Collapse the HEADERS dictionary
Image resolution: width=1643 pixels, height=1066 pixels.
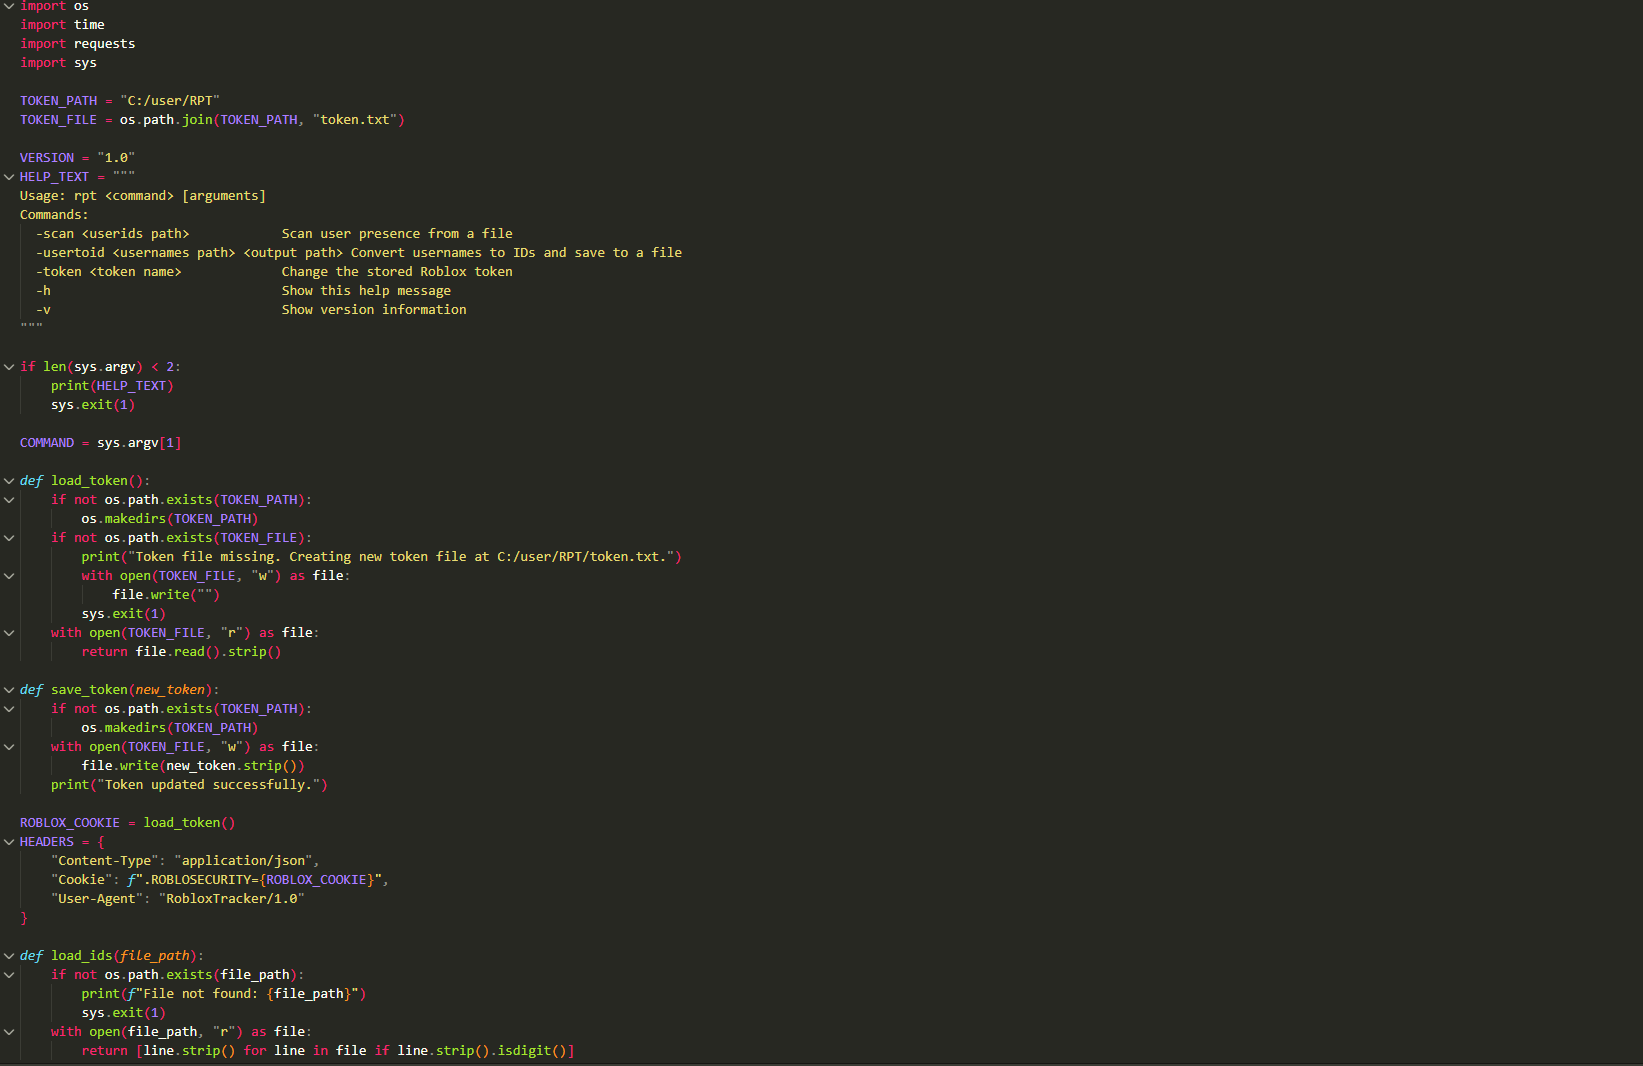pos(9,842)
